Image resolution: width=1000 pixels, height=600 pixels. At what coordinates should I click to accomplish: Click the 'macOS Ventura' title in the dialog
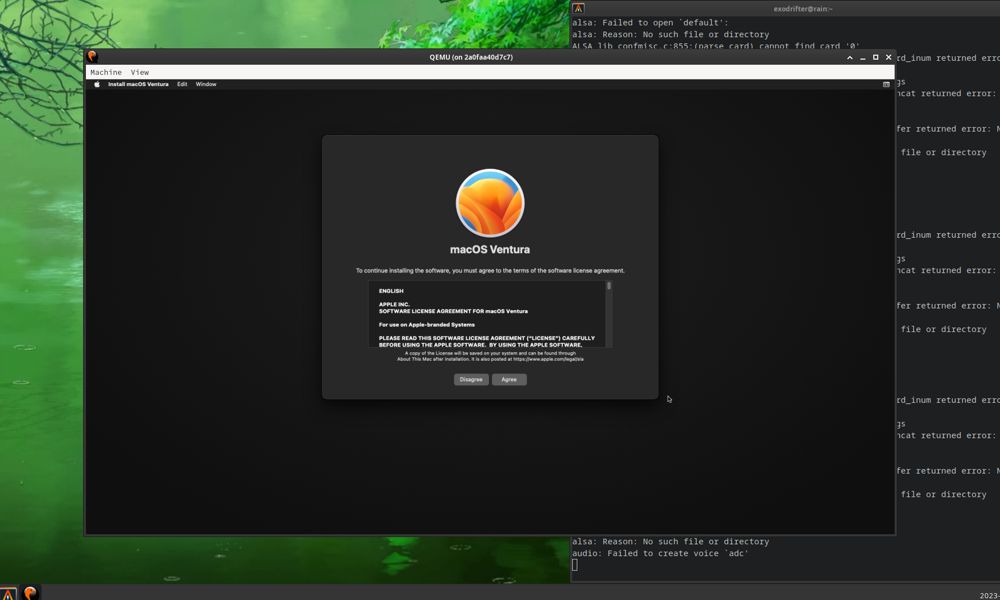(490, 249)
